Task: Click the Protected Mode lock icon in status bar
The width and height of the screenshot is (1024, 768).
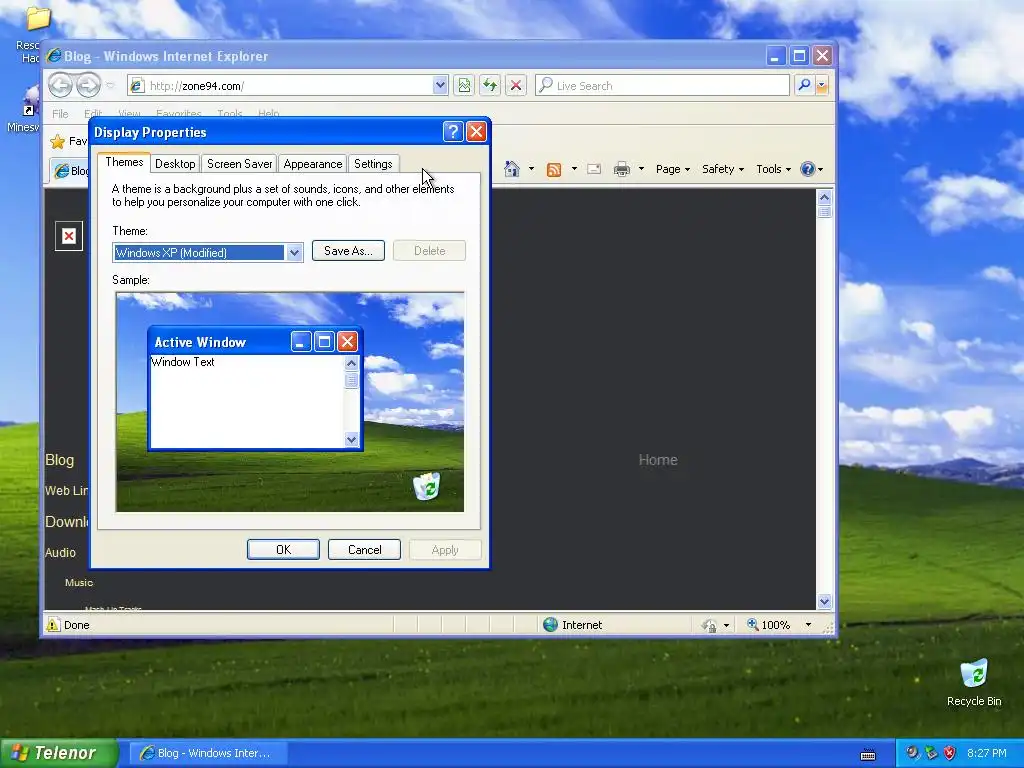Action: [x=709, y=625]
